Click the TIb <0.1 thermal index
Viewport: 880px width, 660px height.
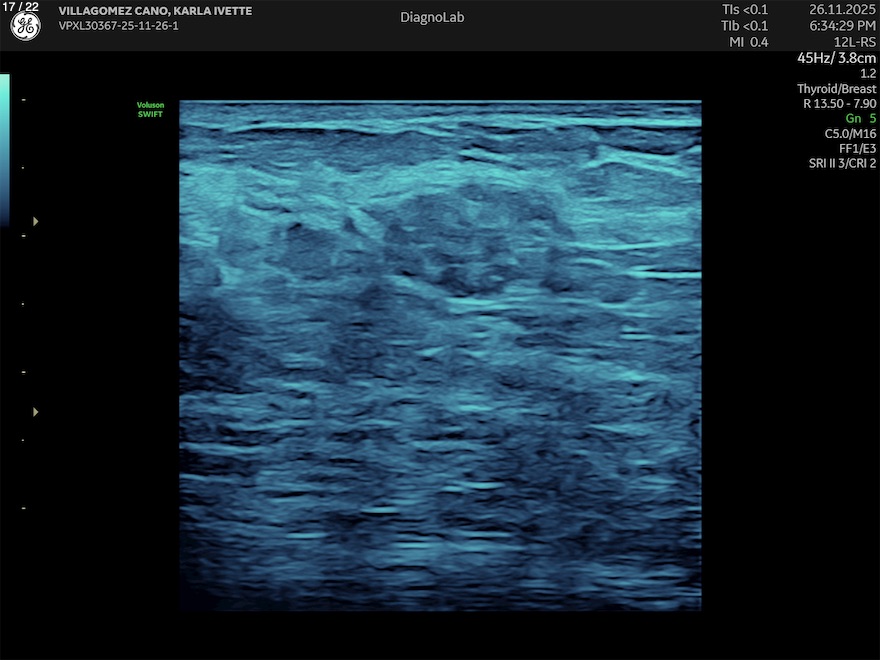pyautogui.click(x=745, y=26)
